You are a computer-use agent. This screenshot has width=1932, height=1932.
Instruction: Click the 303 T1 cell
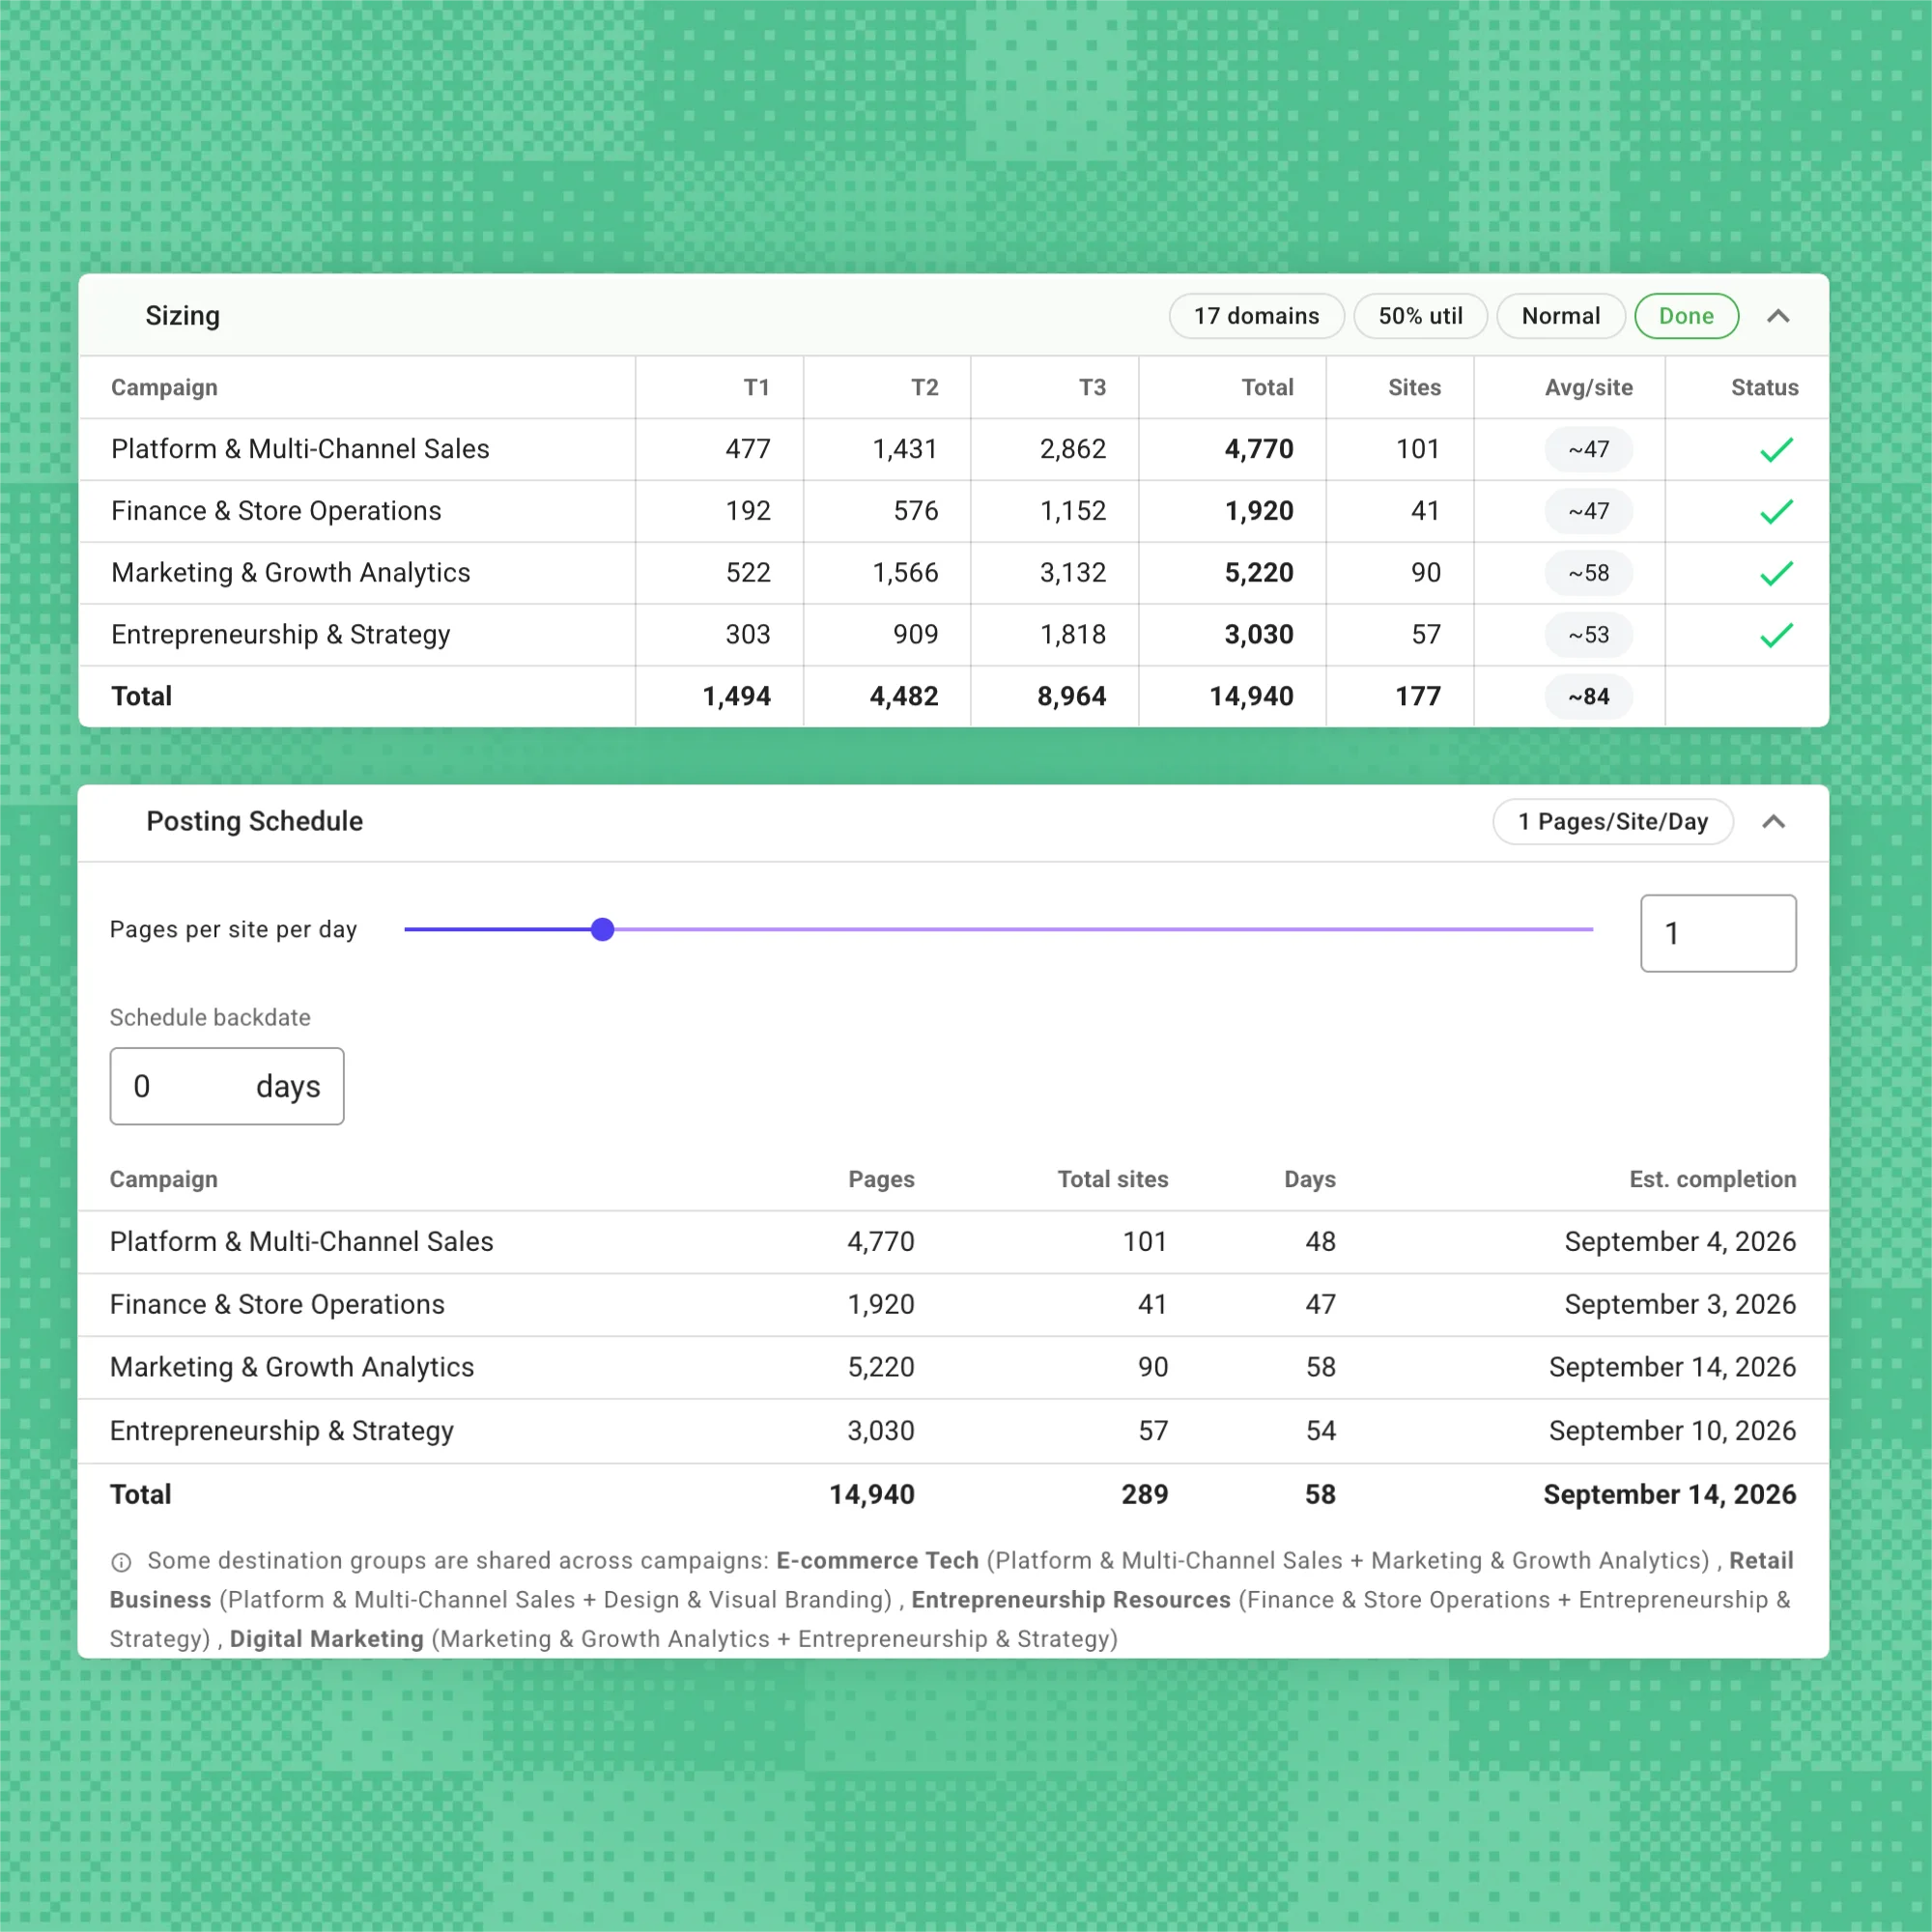point(748,635)
